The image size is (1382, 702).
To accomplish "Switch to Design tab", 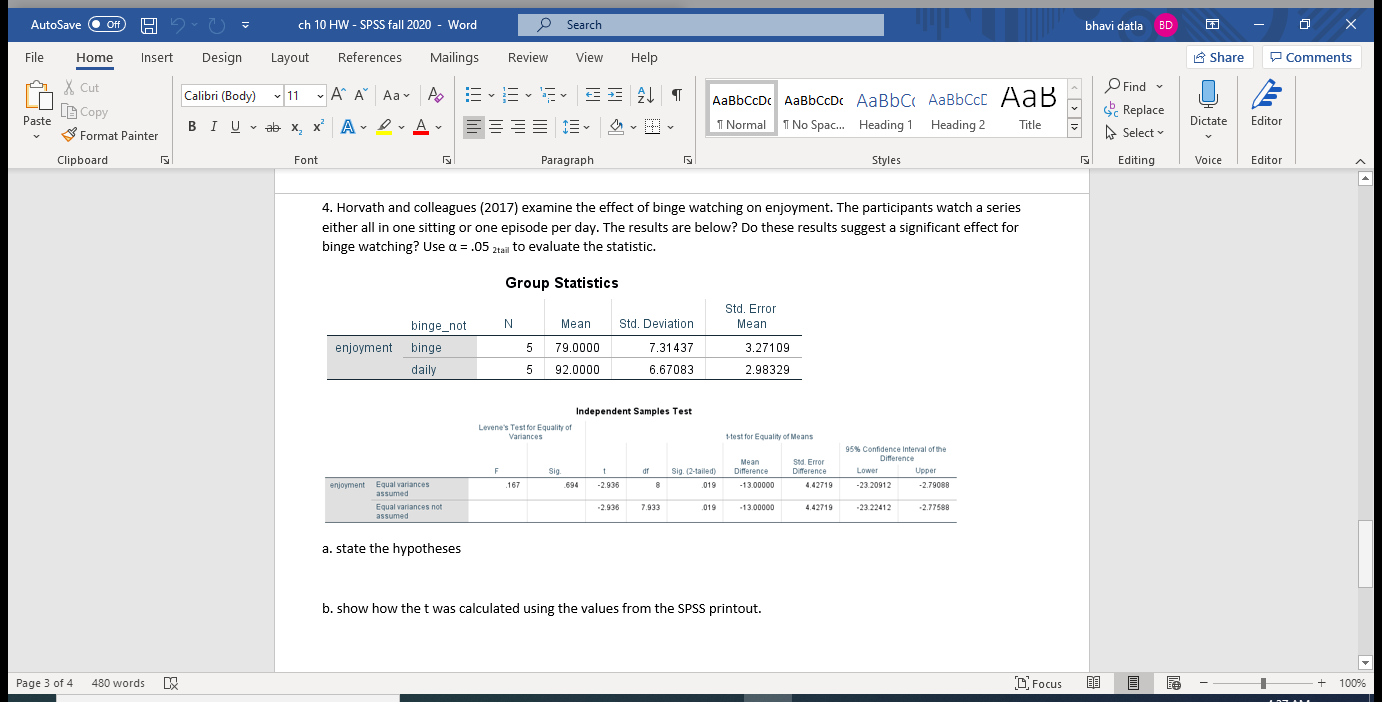I will (222, 58).
